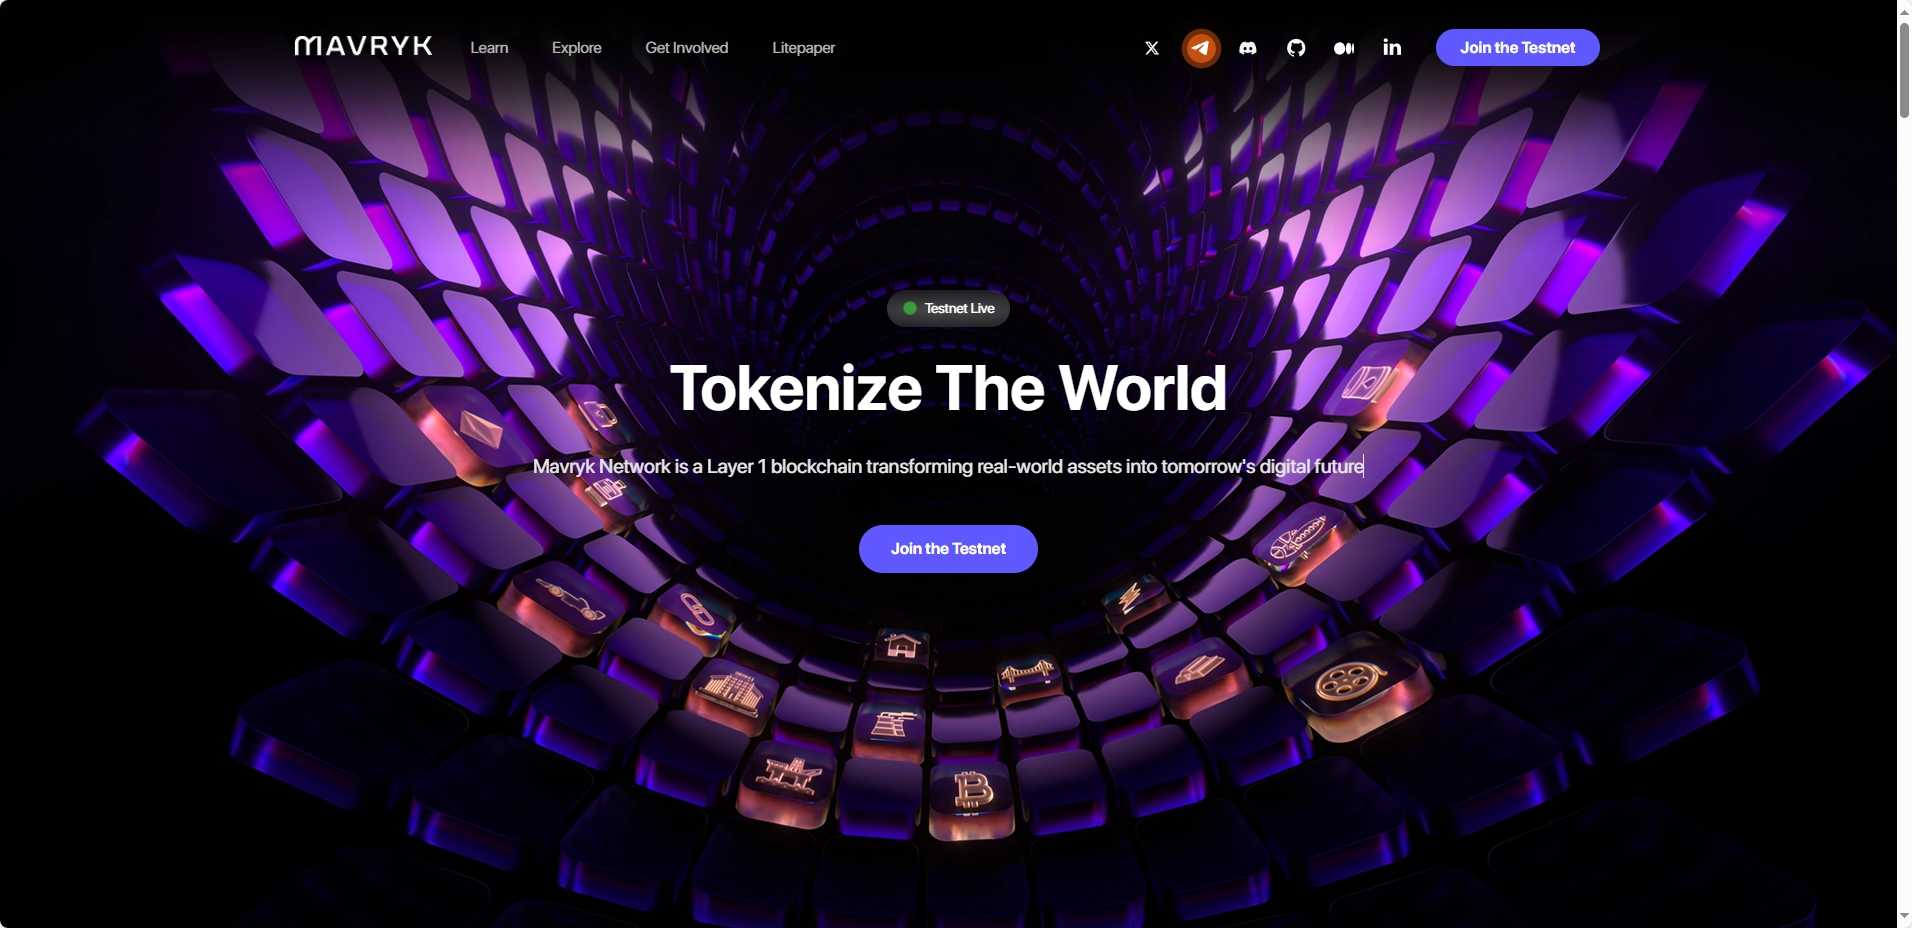Image resolution: width=1912 pixels, height=928 pixels.
Task: Open the Get Involved menu
Action: (687, 48)
